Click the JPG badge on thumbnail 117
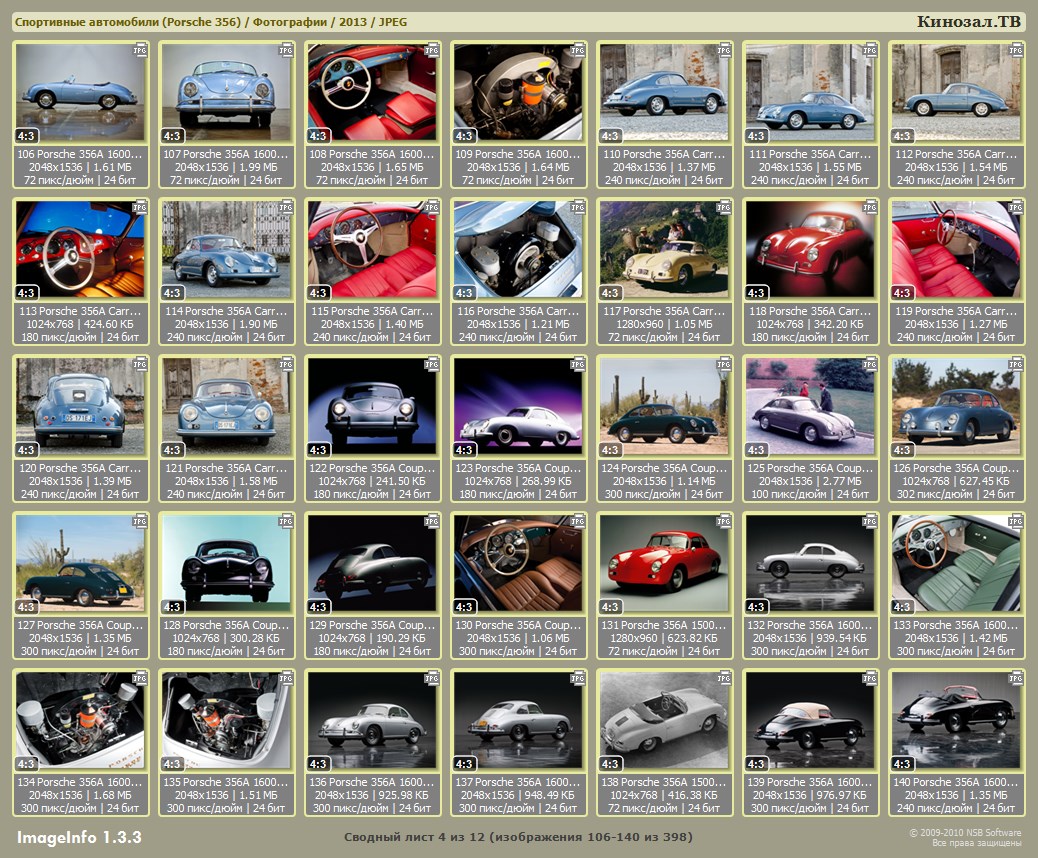Image resolution: width=1038 pixels, height=858 pixels. [723, 206]
